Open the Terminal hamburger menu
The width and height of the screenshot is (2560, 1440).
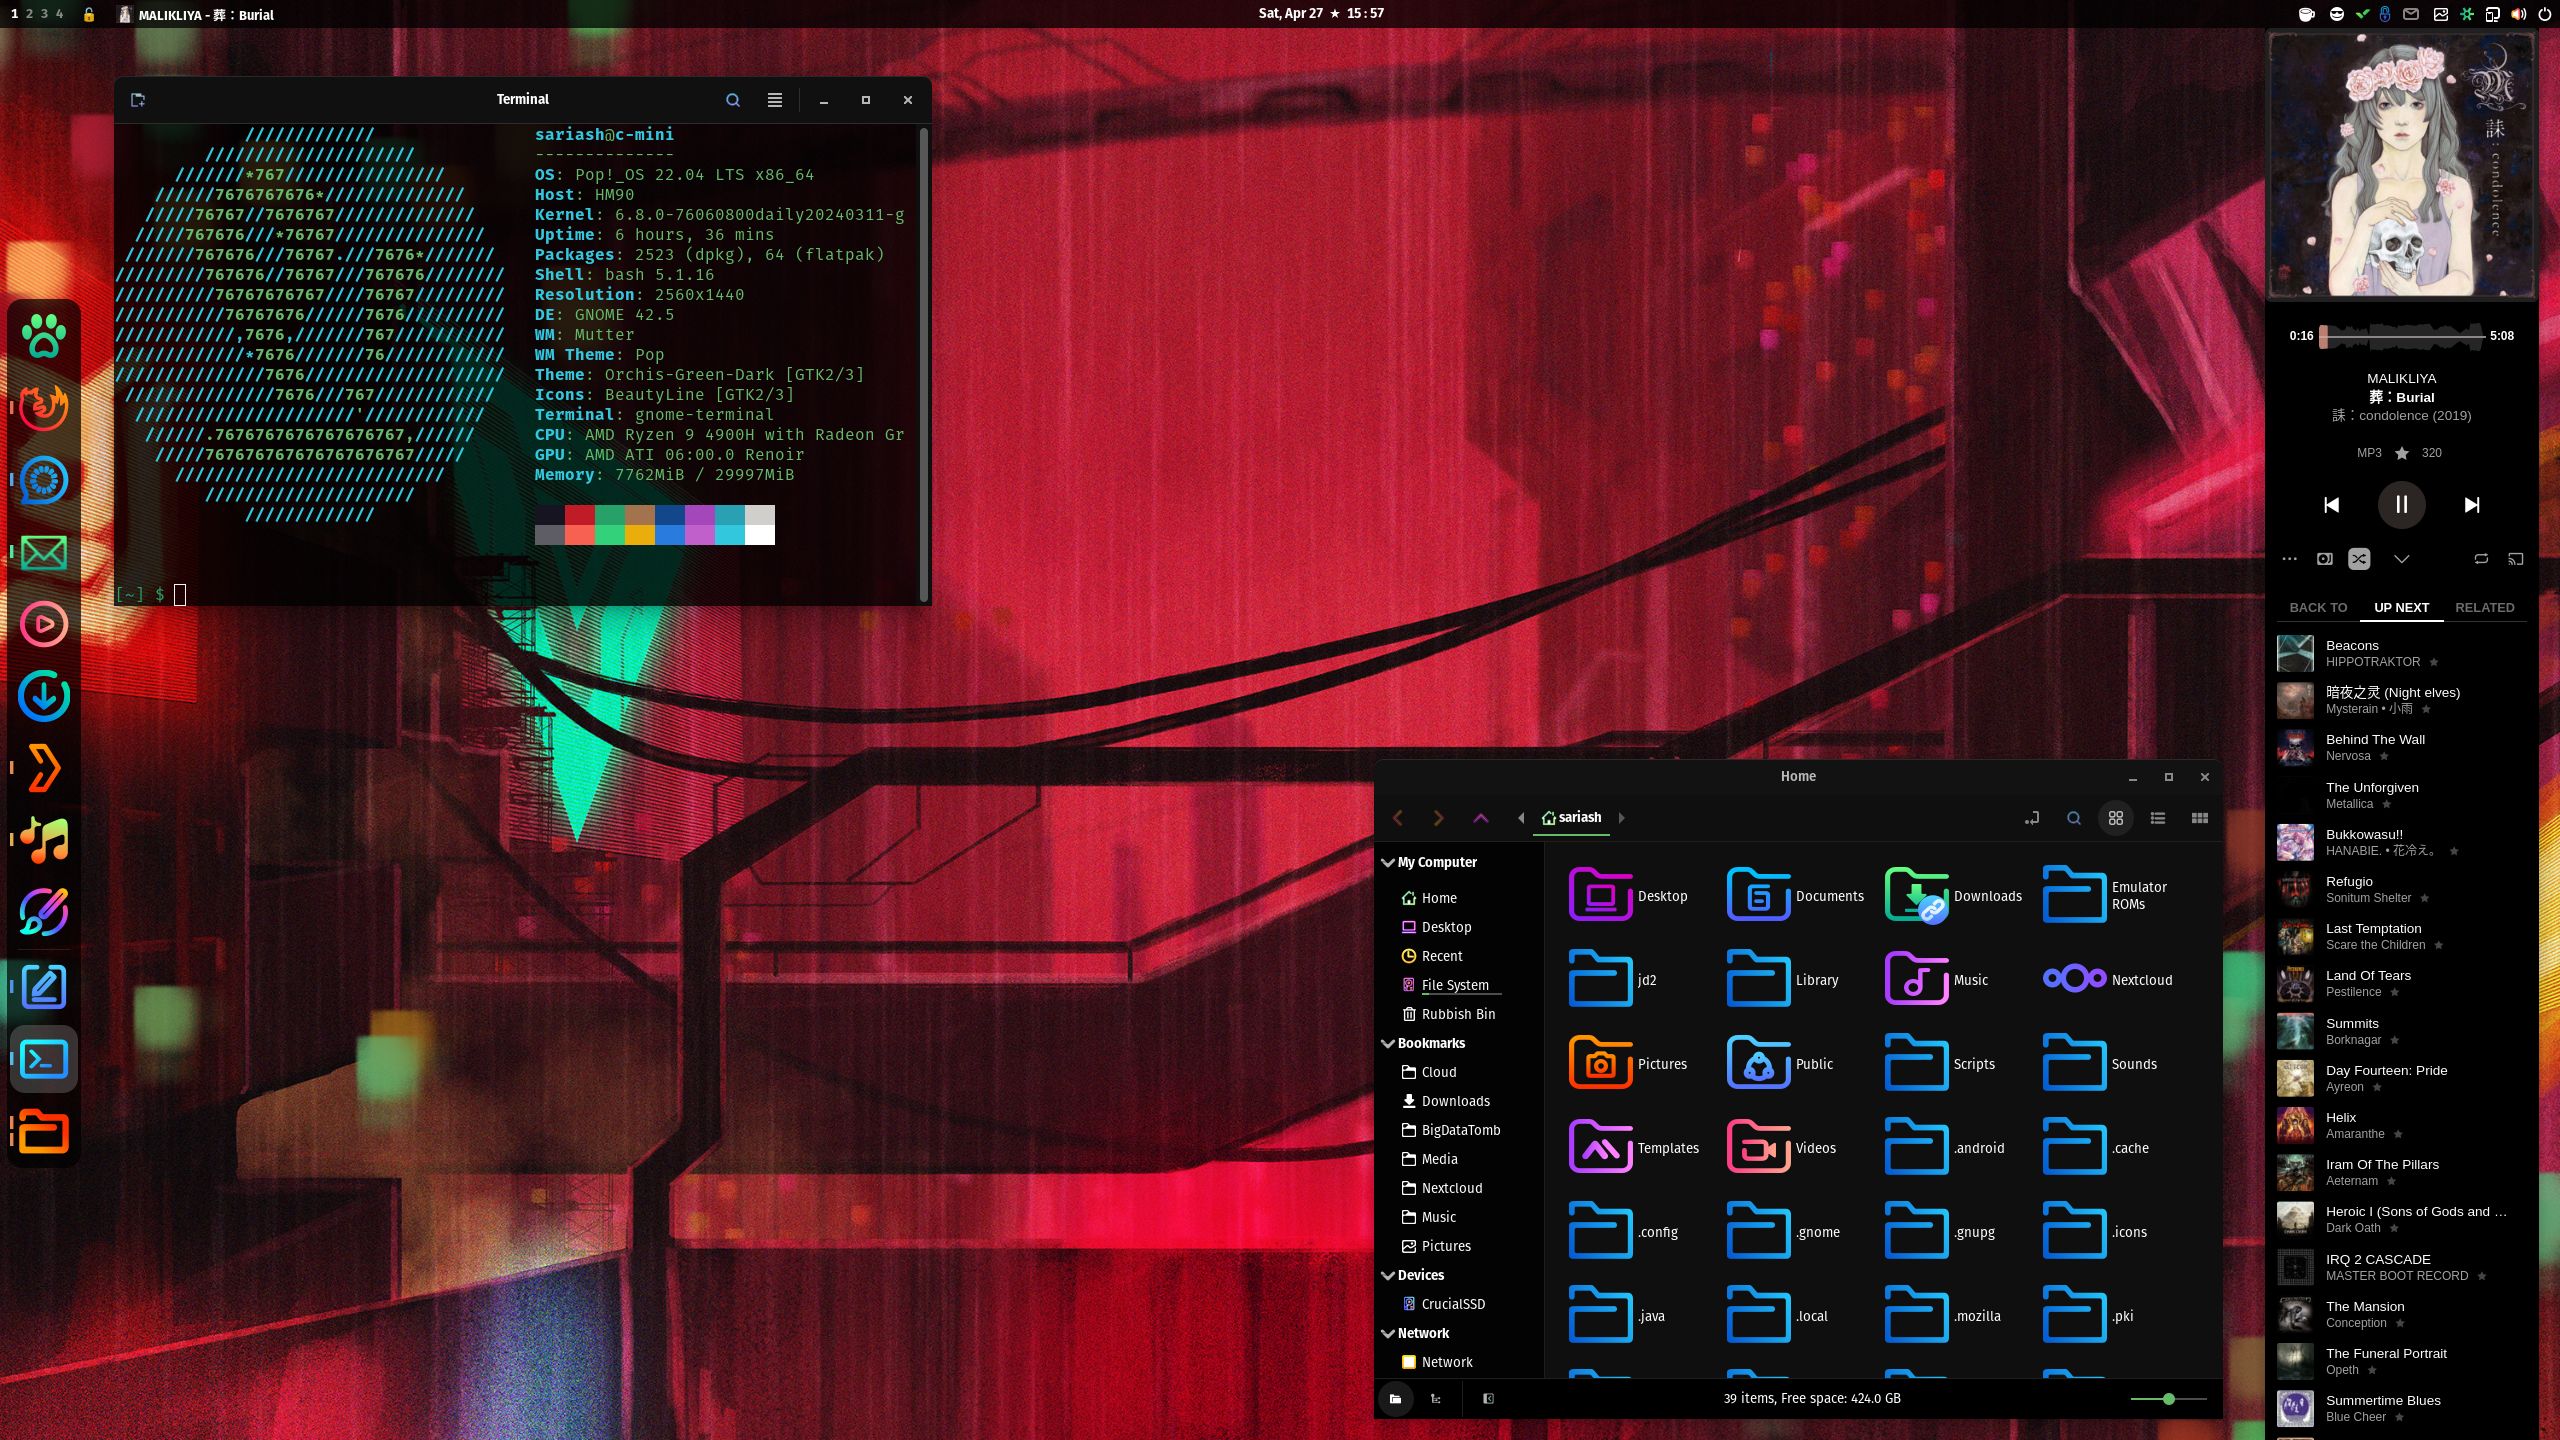point(774,100)
